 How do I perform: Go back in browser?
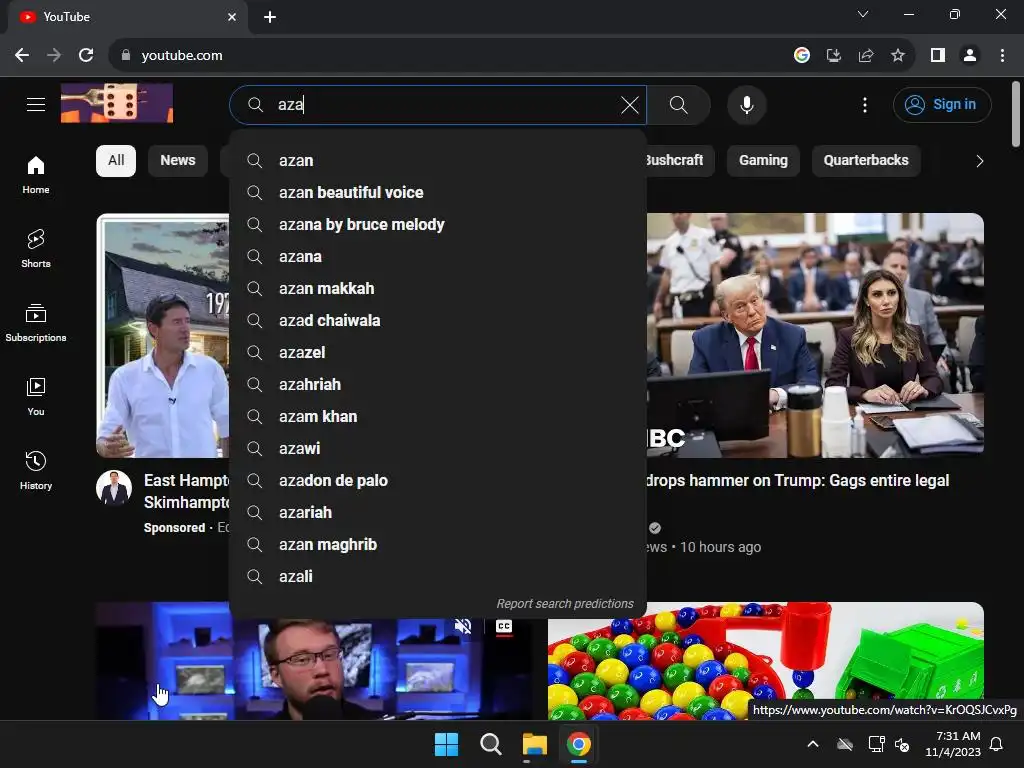click(x=22, y=56)
